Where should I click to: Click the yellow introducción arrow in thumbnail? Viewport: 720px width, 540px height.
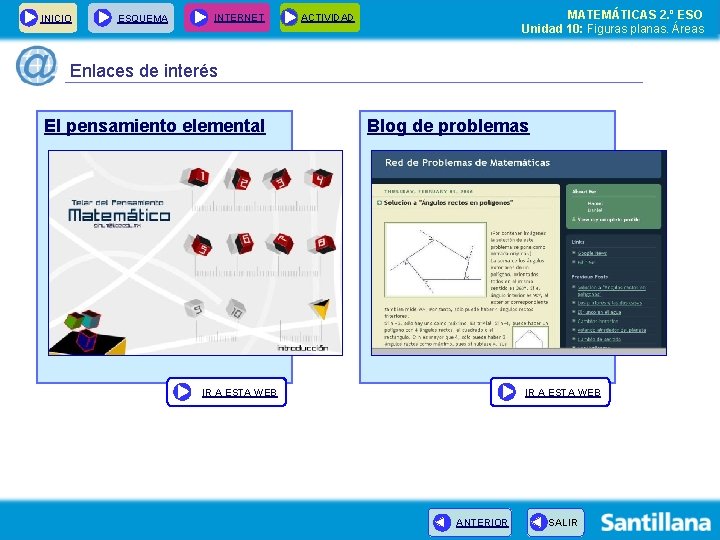320,309
